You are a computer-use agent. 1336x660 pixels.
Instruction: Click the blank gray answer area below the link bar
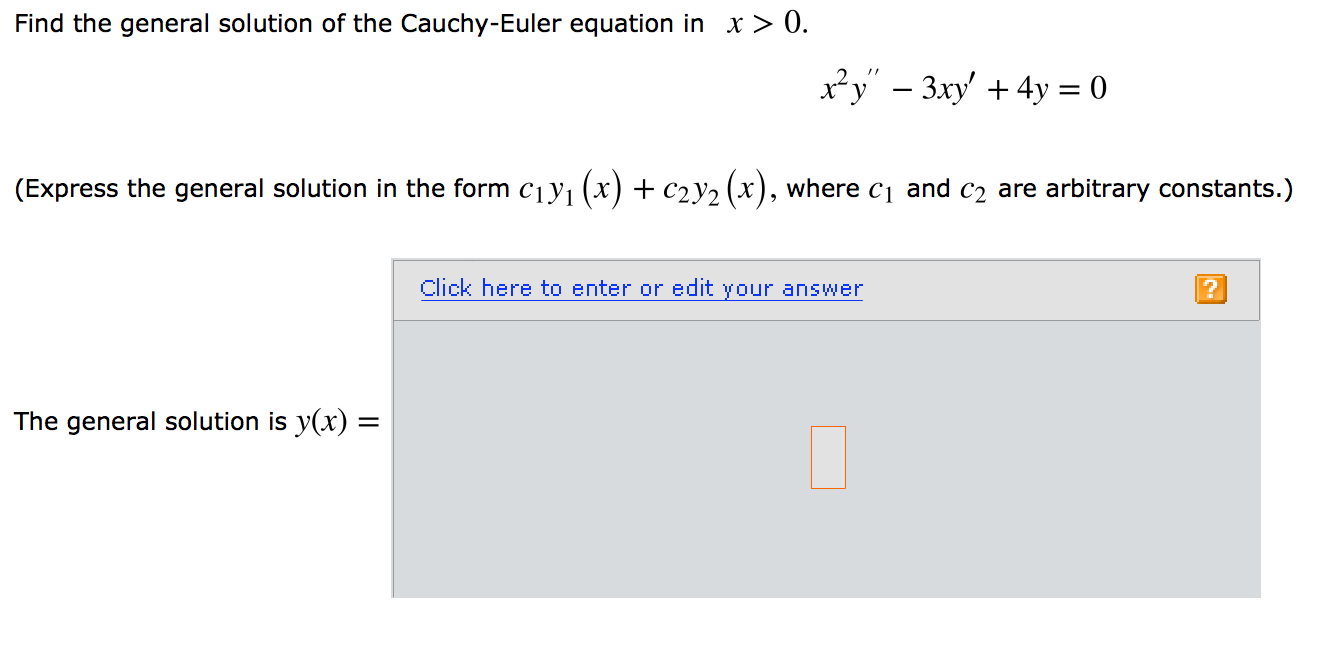point(826,459)
